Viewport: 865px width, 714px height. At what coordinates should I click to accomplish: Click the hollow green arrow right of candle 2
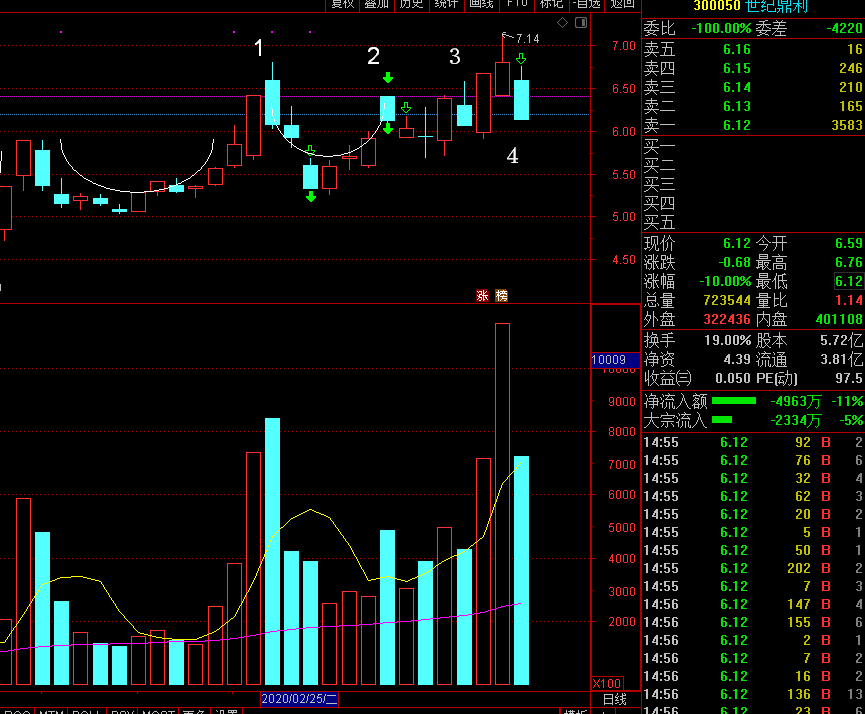click(406, 107)
